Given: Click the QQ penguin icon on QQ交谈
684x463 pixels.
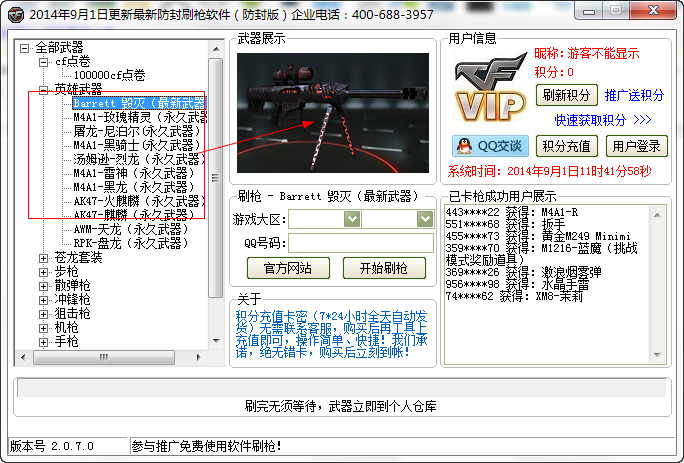Looking at the screenshot, I should coord(464,146).
